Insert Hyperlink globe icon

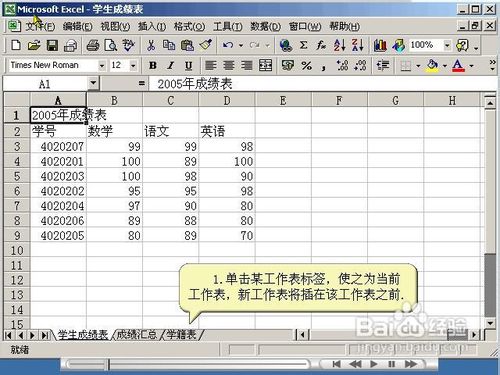click(286, 45)
